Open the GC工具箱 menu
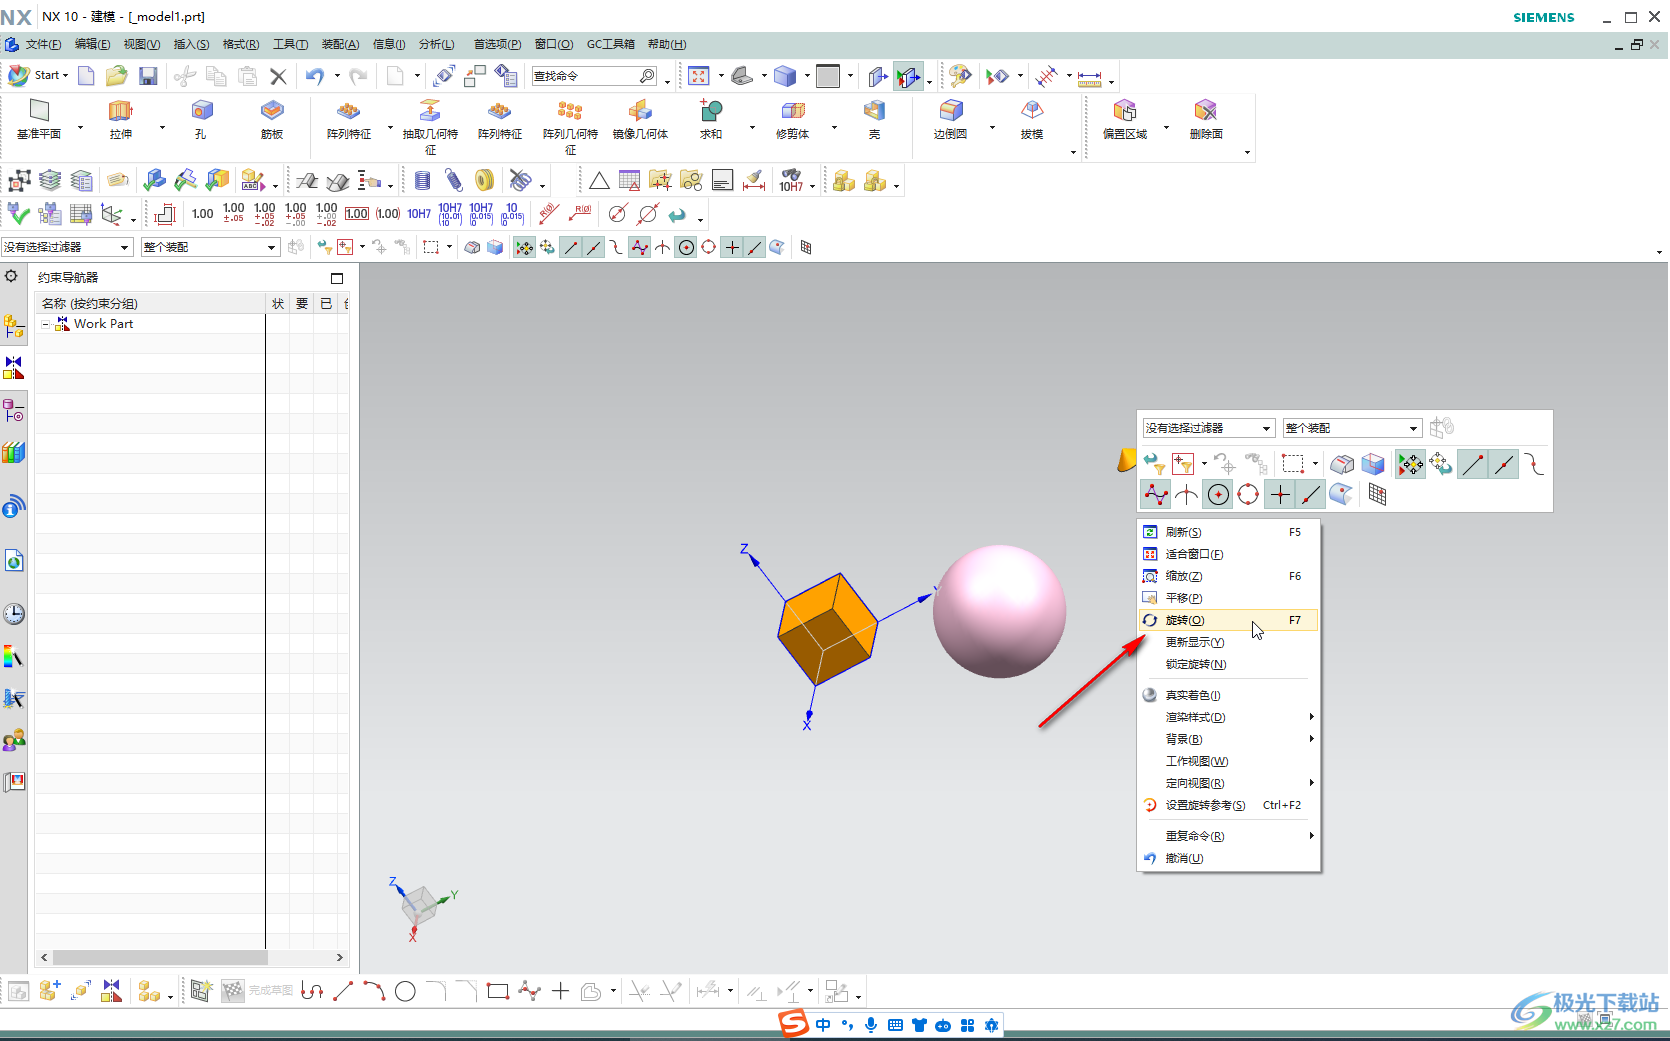The height and width of the screenshot is (1041, 1670). click(x=611, y=44)
